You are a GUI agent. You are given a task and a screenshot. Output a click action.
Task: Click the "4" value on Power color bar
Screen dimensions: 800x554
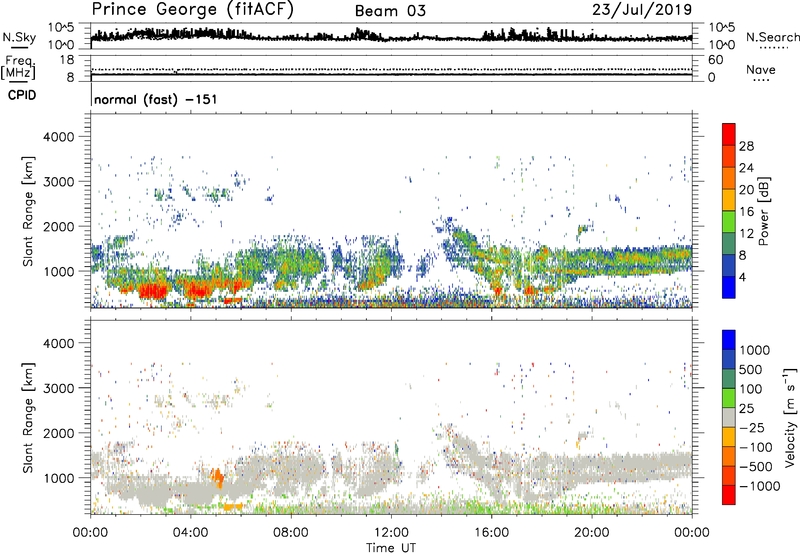tap(742, 277)
